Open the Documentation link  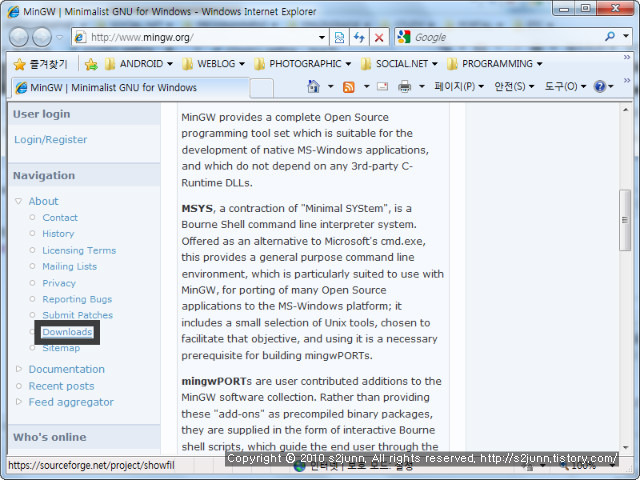67,369
